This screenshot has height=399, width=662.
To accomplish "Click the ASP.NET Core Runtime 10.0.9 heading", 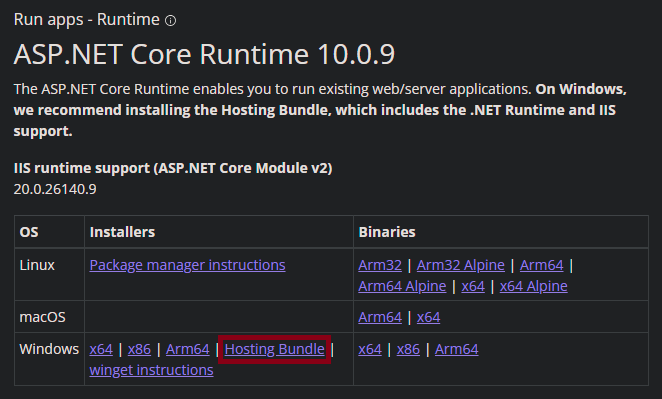I will coord(204,54).
